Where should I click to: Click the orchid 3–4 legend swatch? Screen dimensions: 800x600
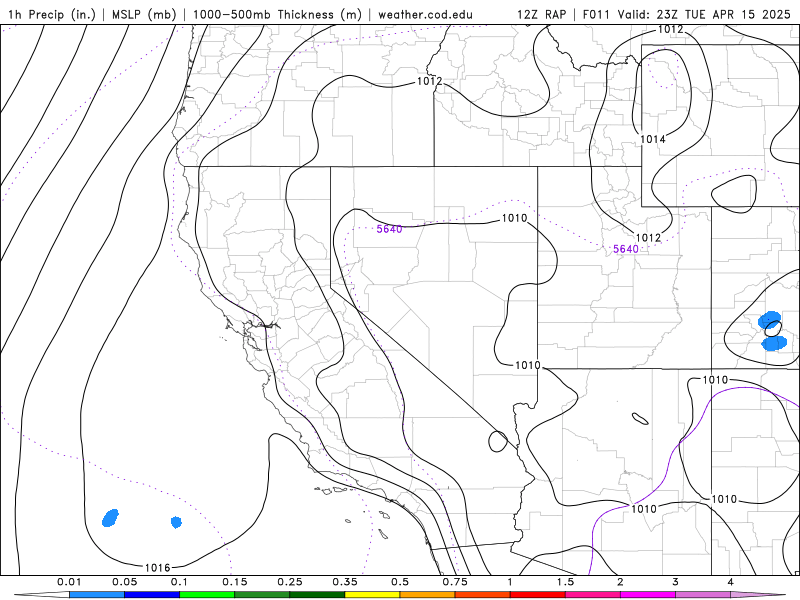[703, 595]
